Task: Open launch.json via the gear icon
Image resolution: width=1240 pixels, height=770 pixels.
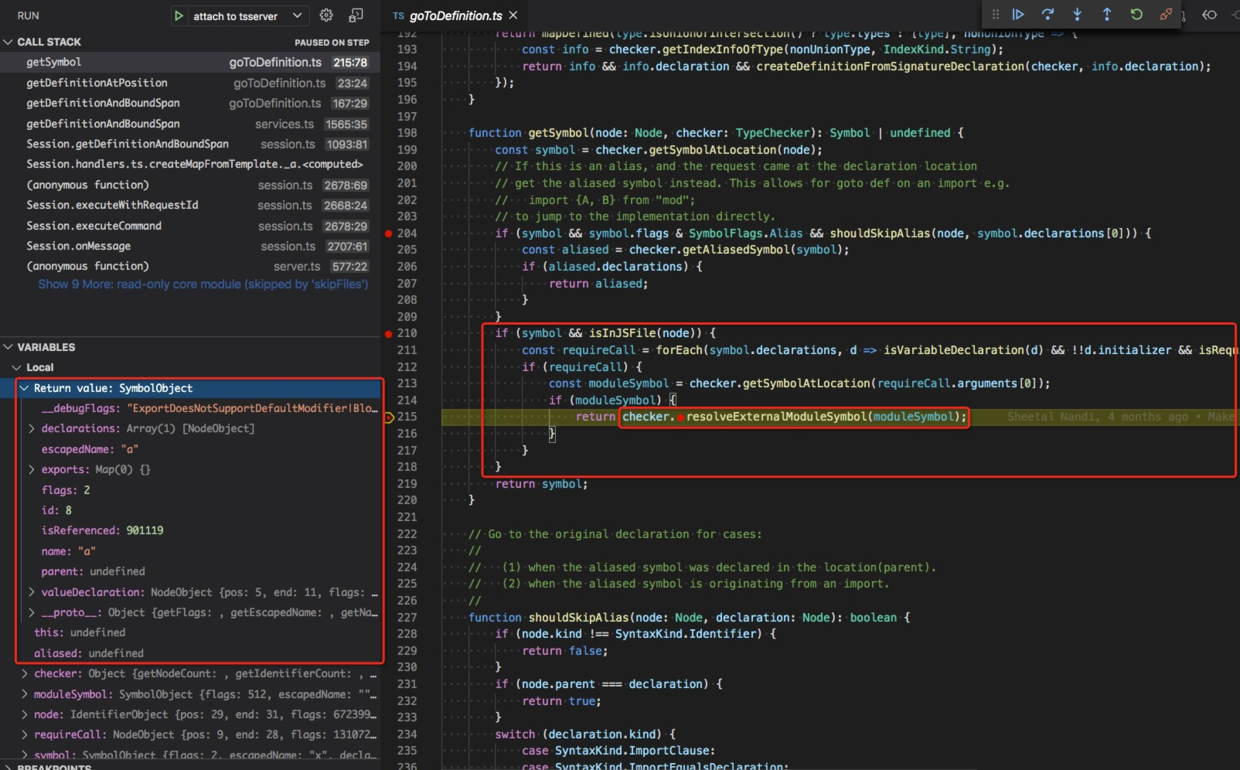Action: click(x=326, y=16)
